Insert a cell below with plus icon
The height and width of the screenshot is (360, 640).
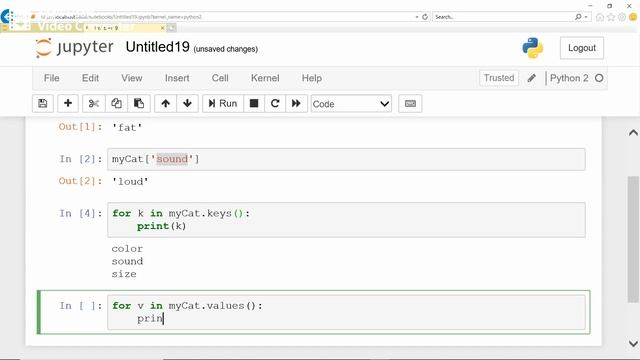68,104
